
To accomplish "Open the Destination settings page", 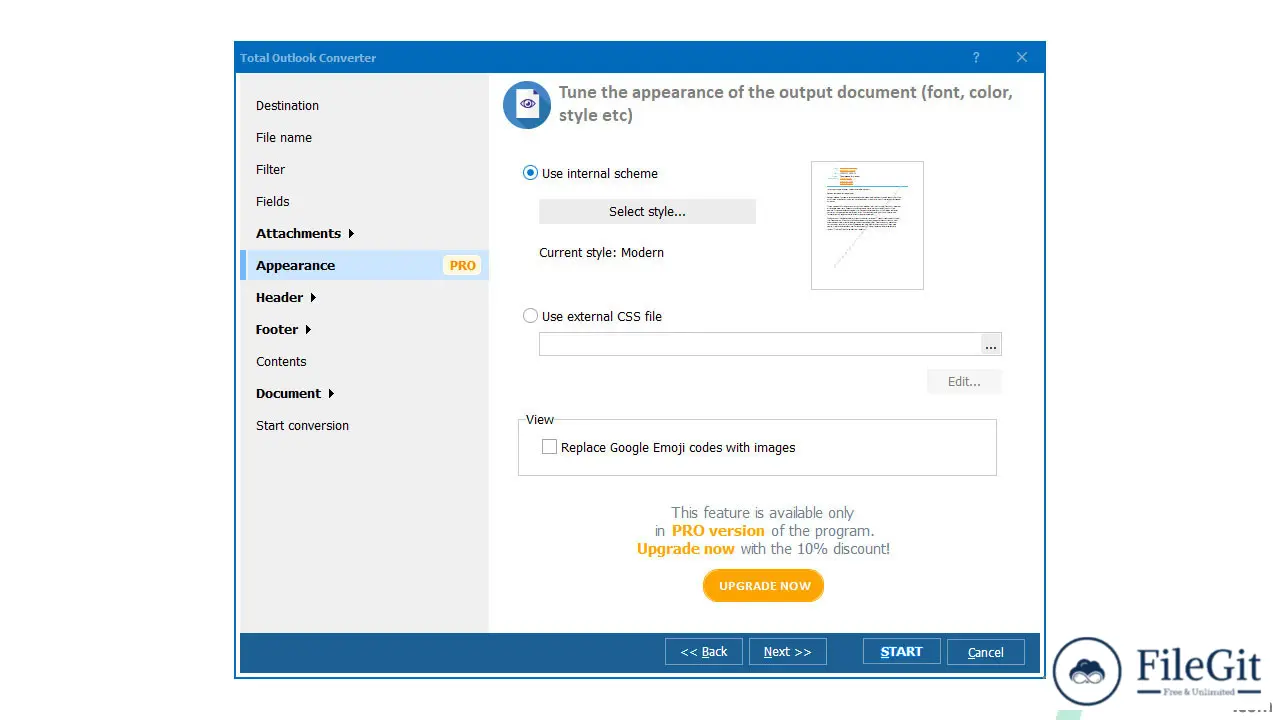I will 287,105.
